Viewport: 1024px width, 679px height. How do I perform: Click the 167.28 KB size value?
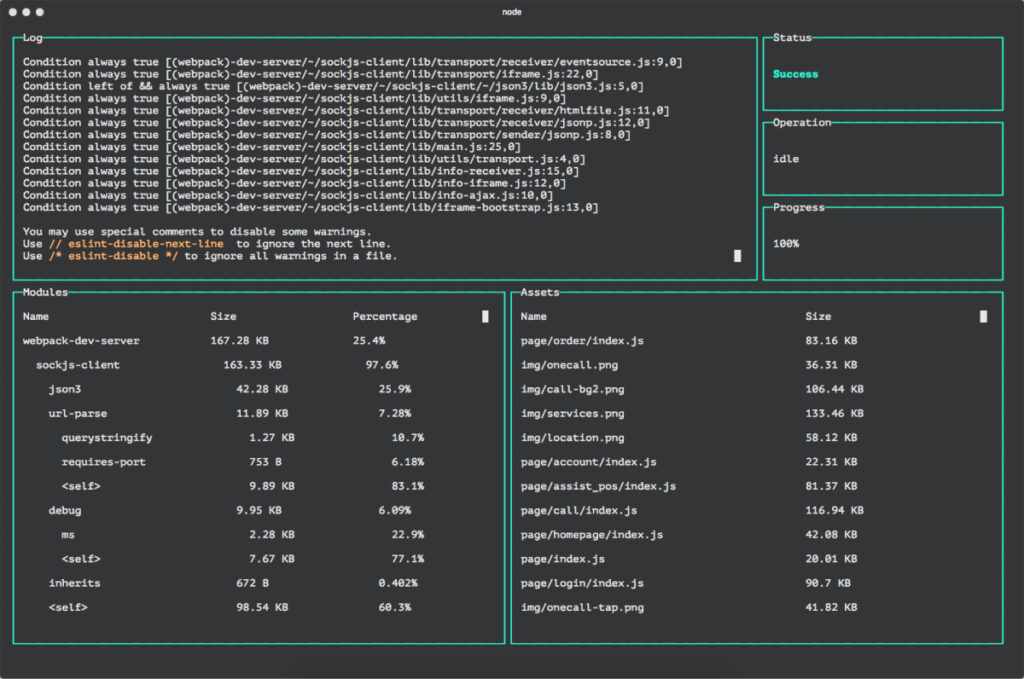click(239, 341)
